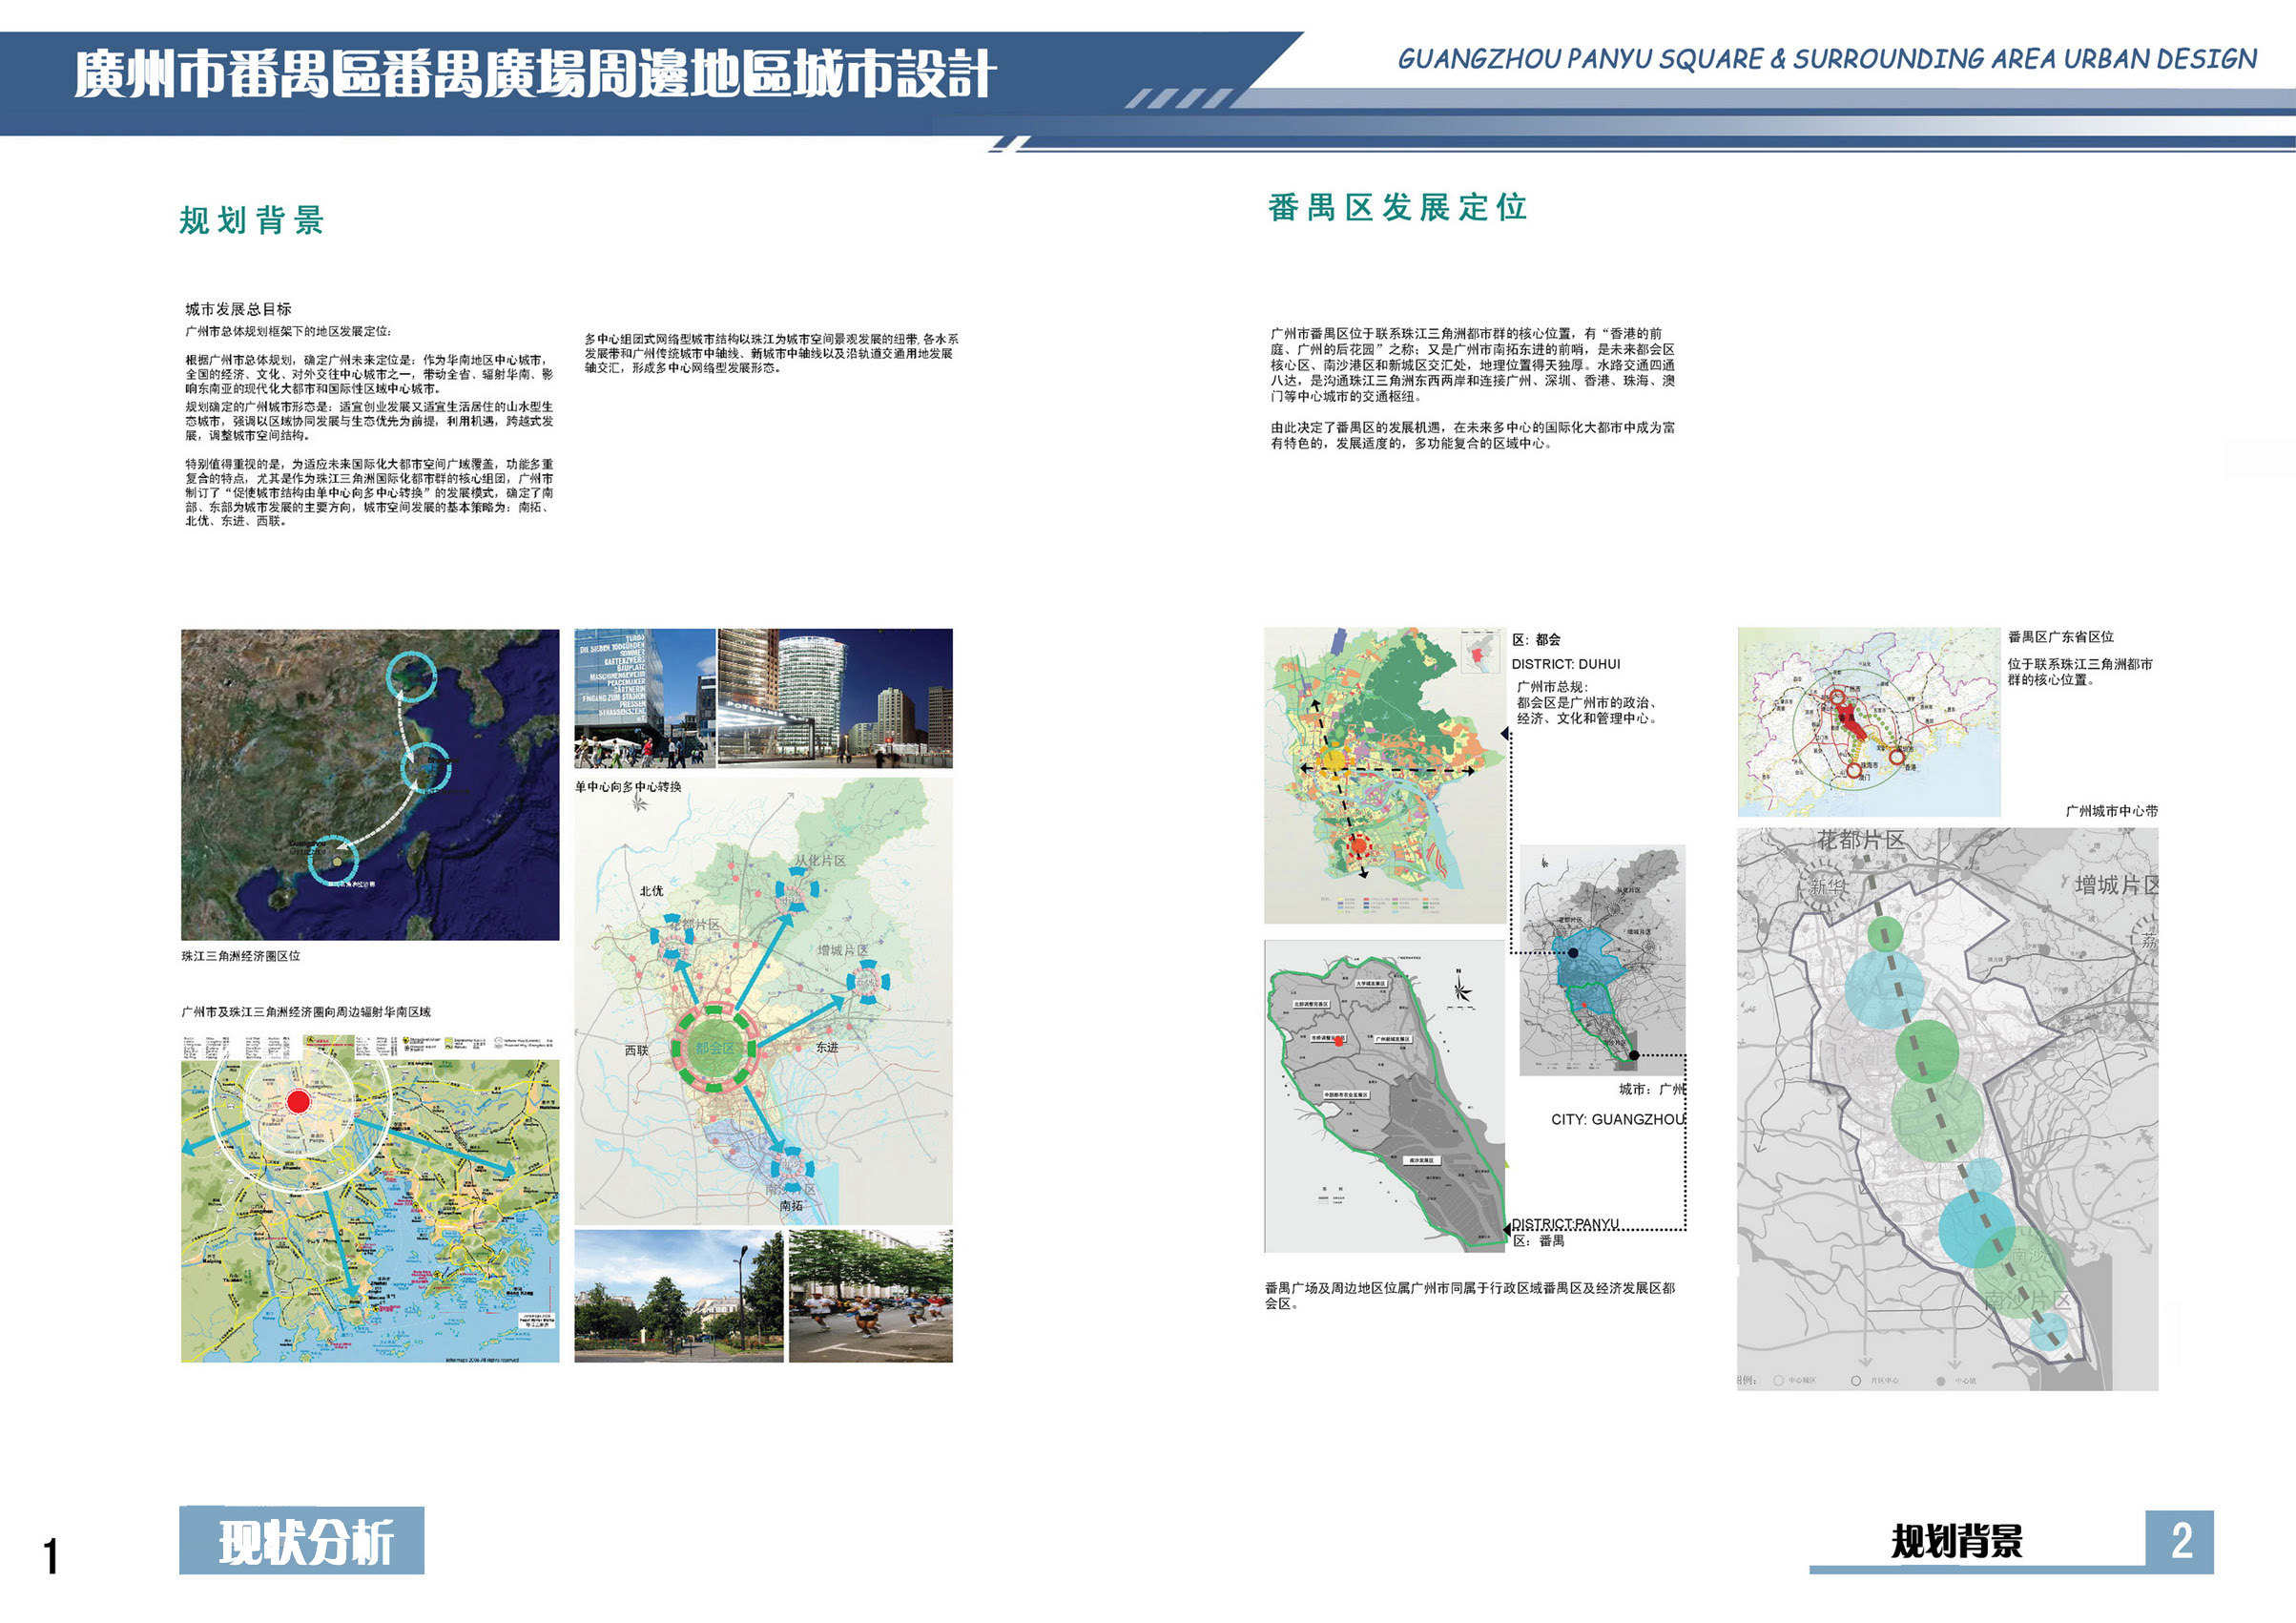Click the text '位于联系珠江三角洲都市群的核心位置。'
Viewport: 2296px width, 1623px height.
tap(2080, 672)
